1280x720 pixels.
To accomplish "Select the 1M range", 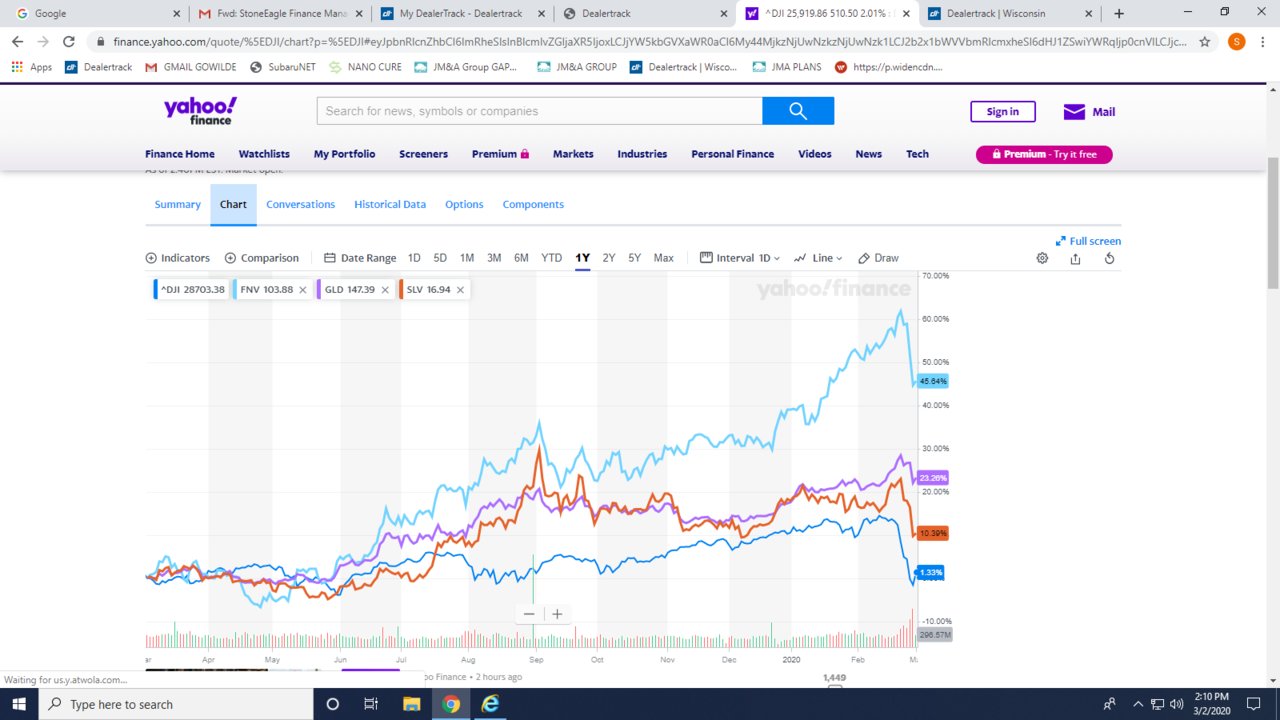I will tap(467, 258).
